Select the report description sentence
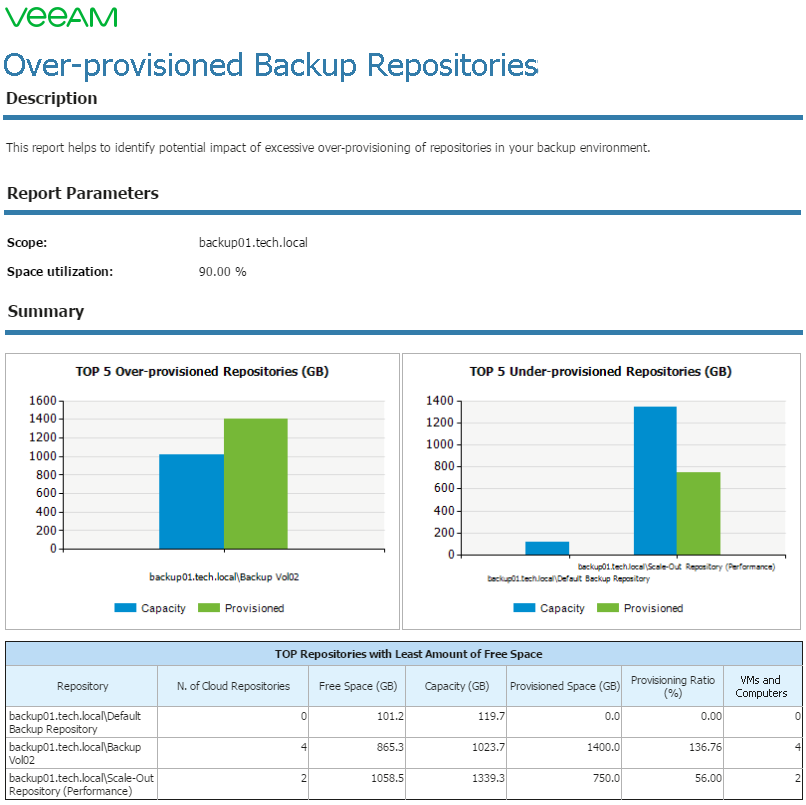 click(328, 148)
